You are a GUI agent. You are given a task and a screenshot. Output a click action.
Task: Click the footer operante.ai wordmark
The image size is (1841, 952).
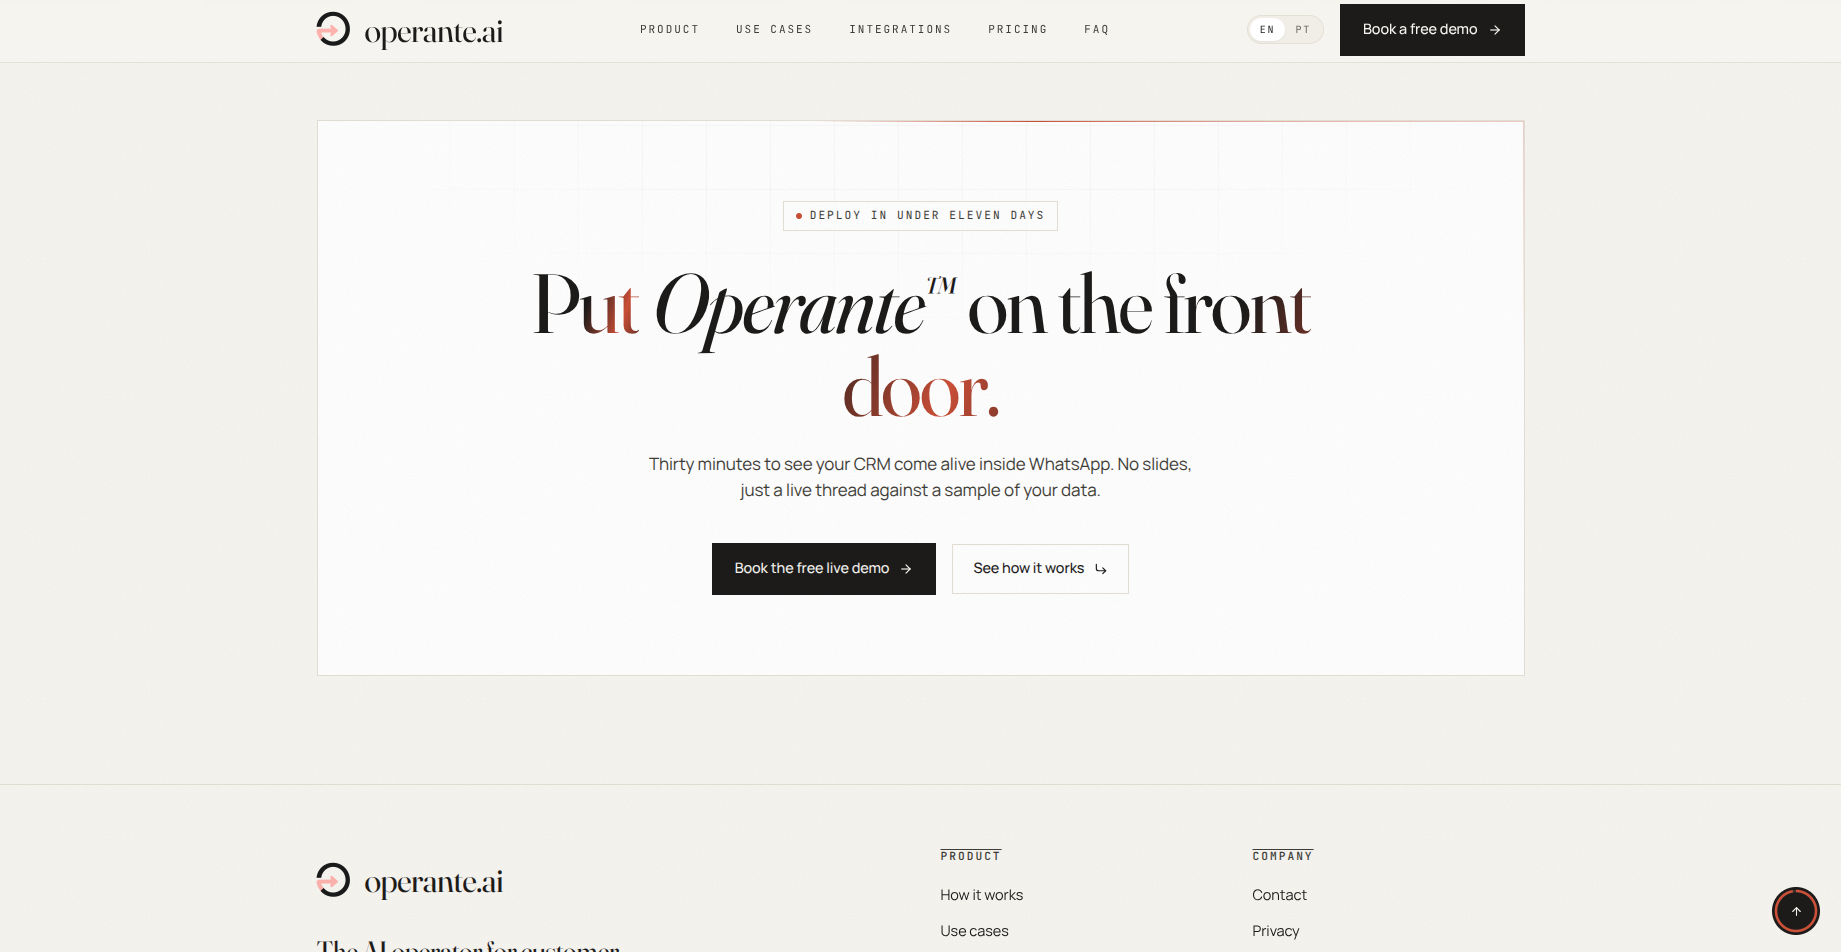433,882
